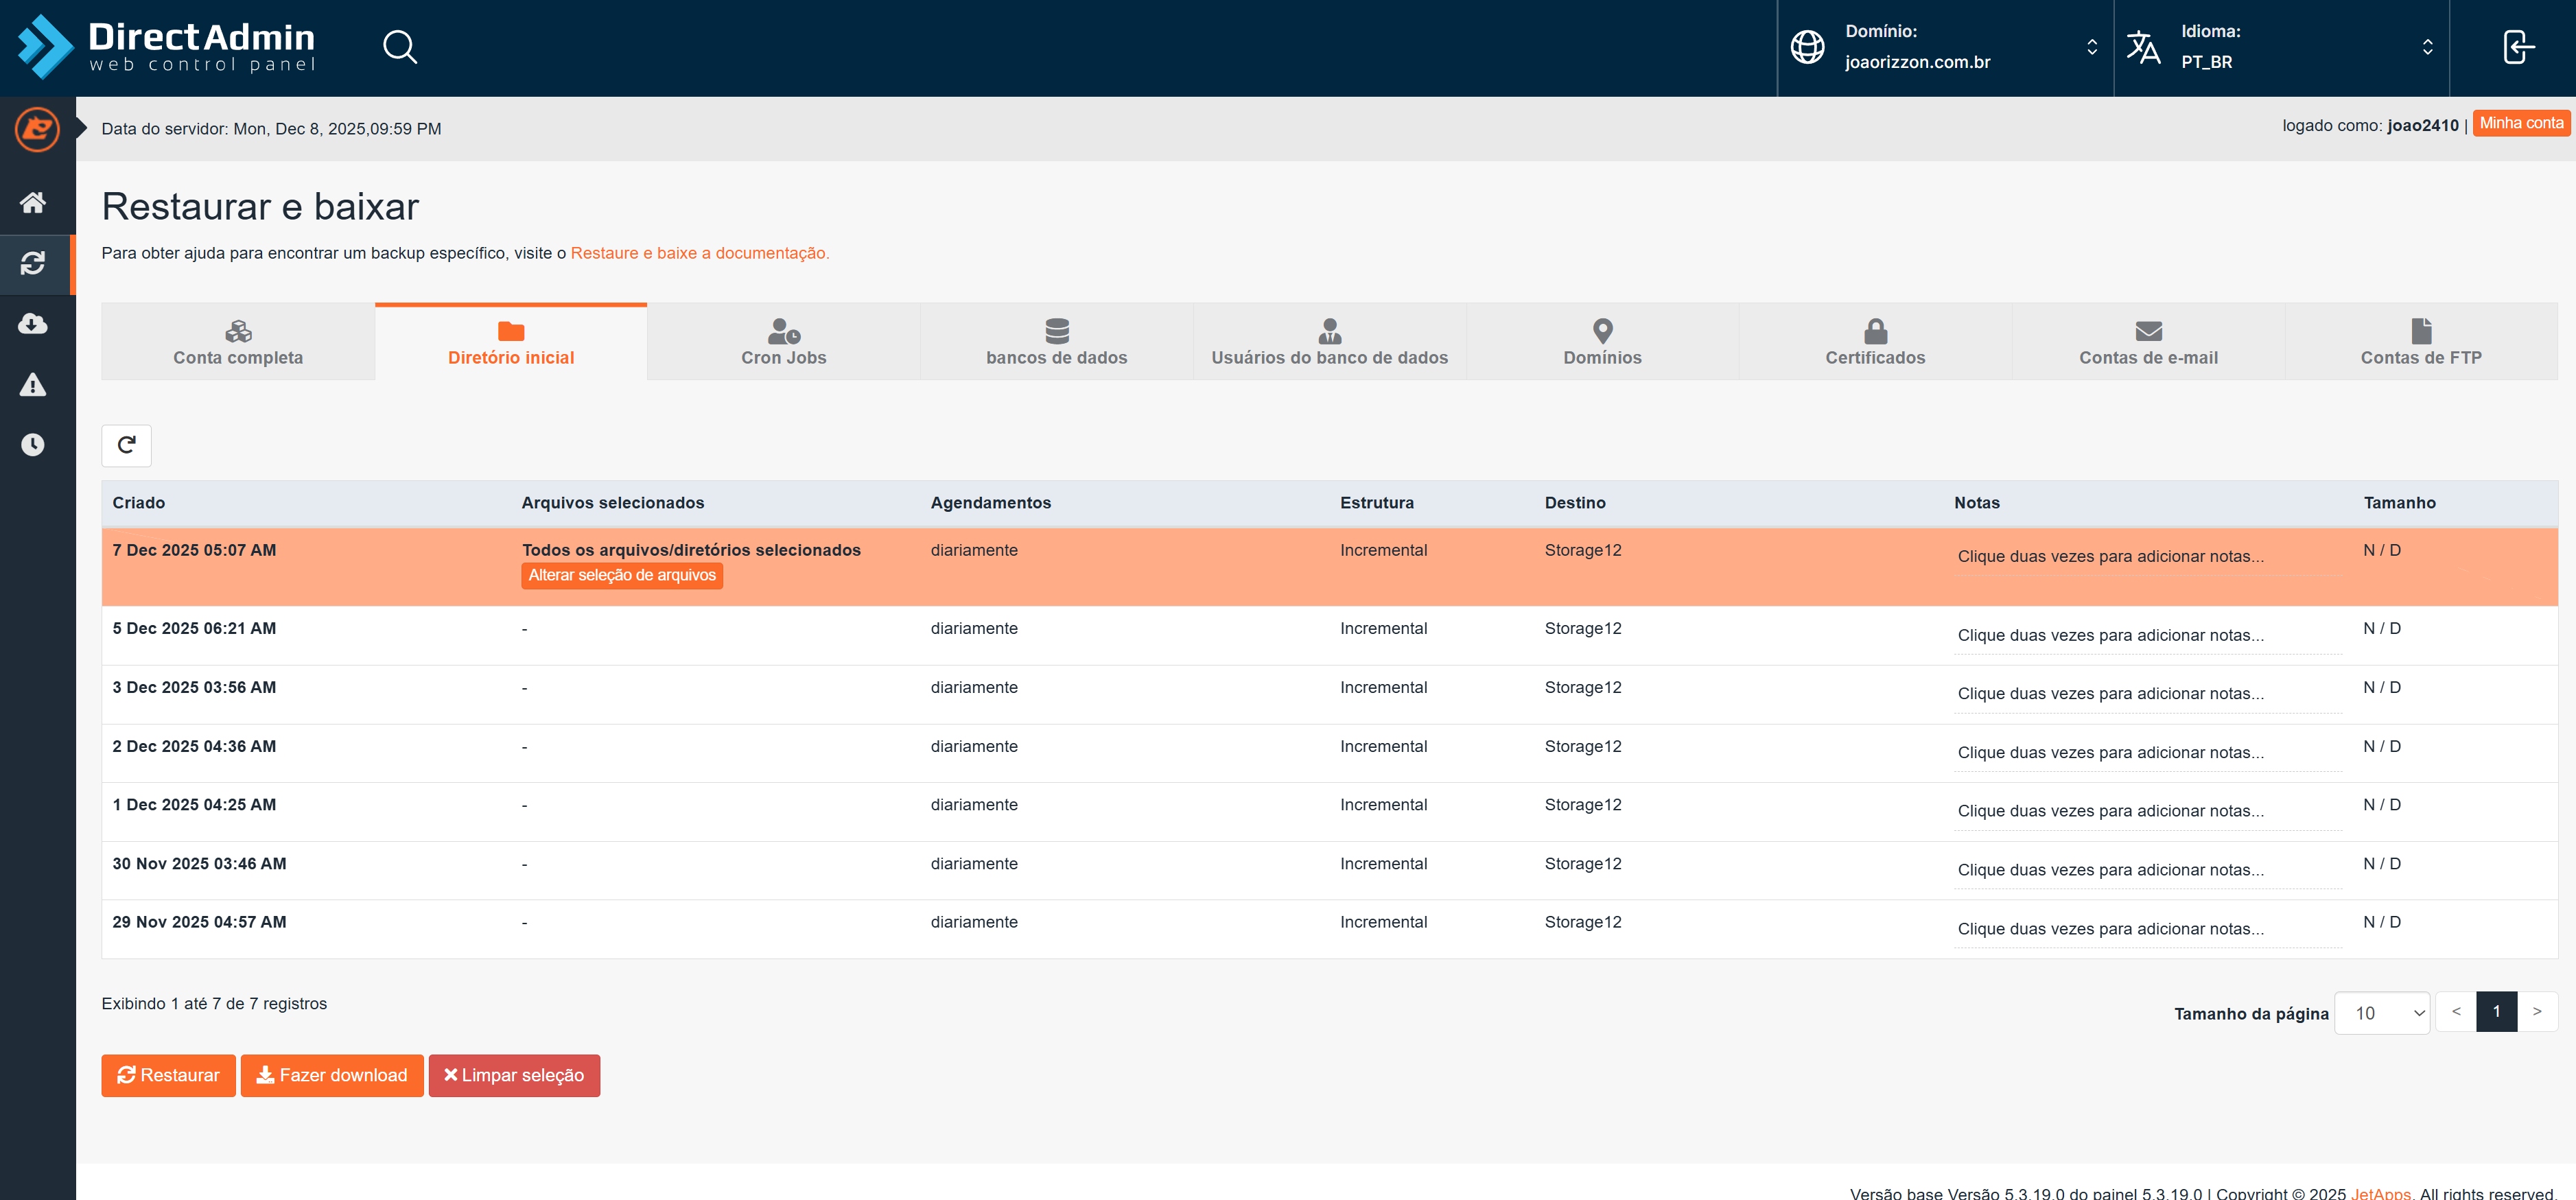Open the cloud download sidebar icon

33,324
